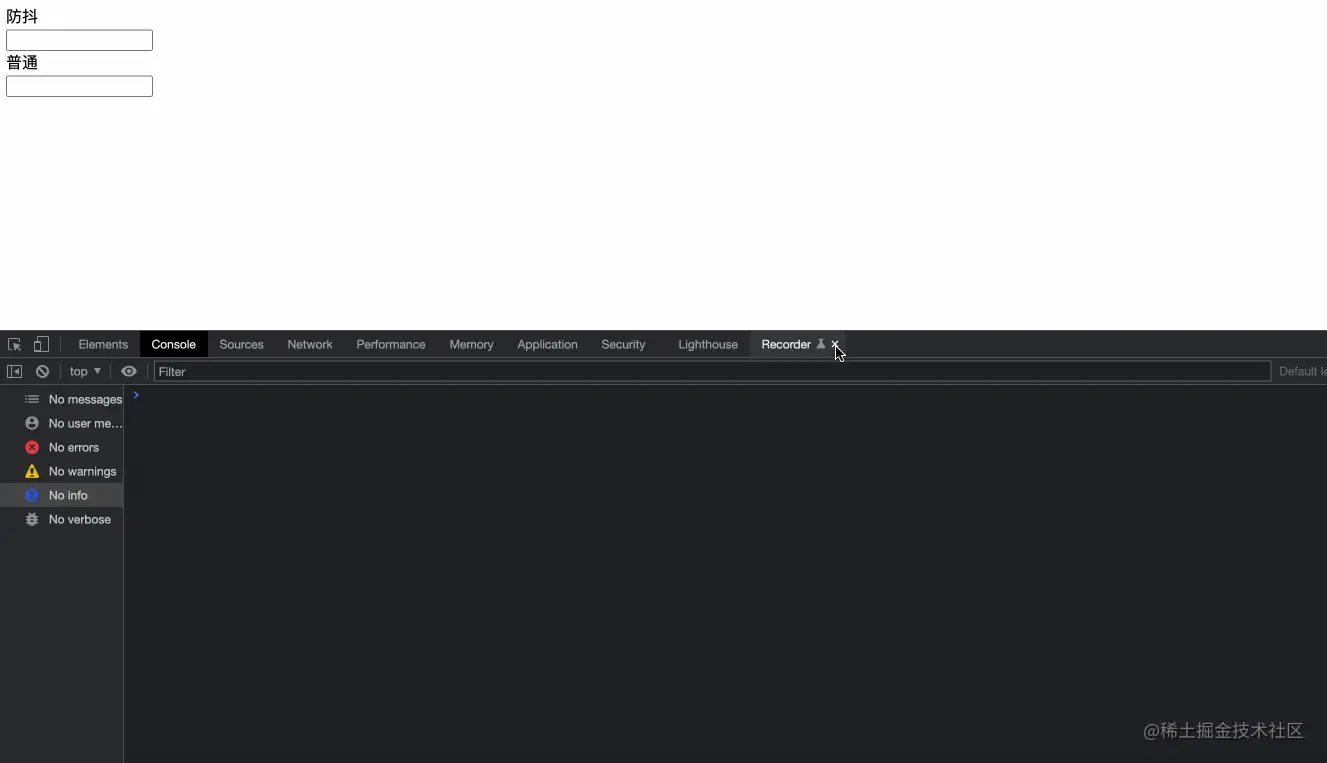Click the console Filter input field
Screen dimensions: 1327x763
pyautogui.click(x=712, y=371)
